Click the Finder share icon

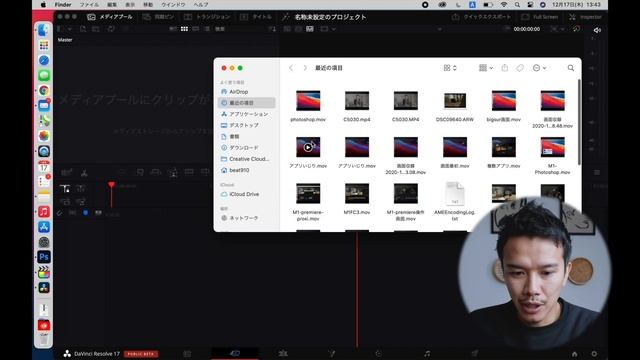point(504,68)
